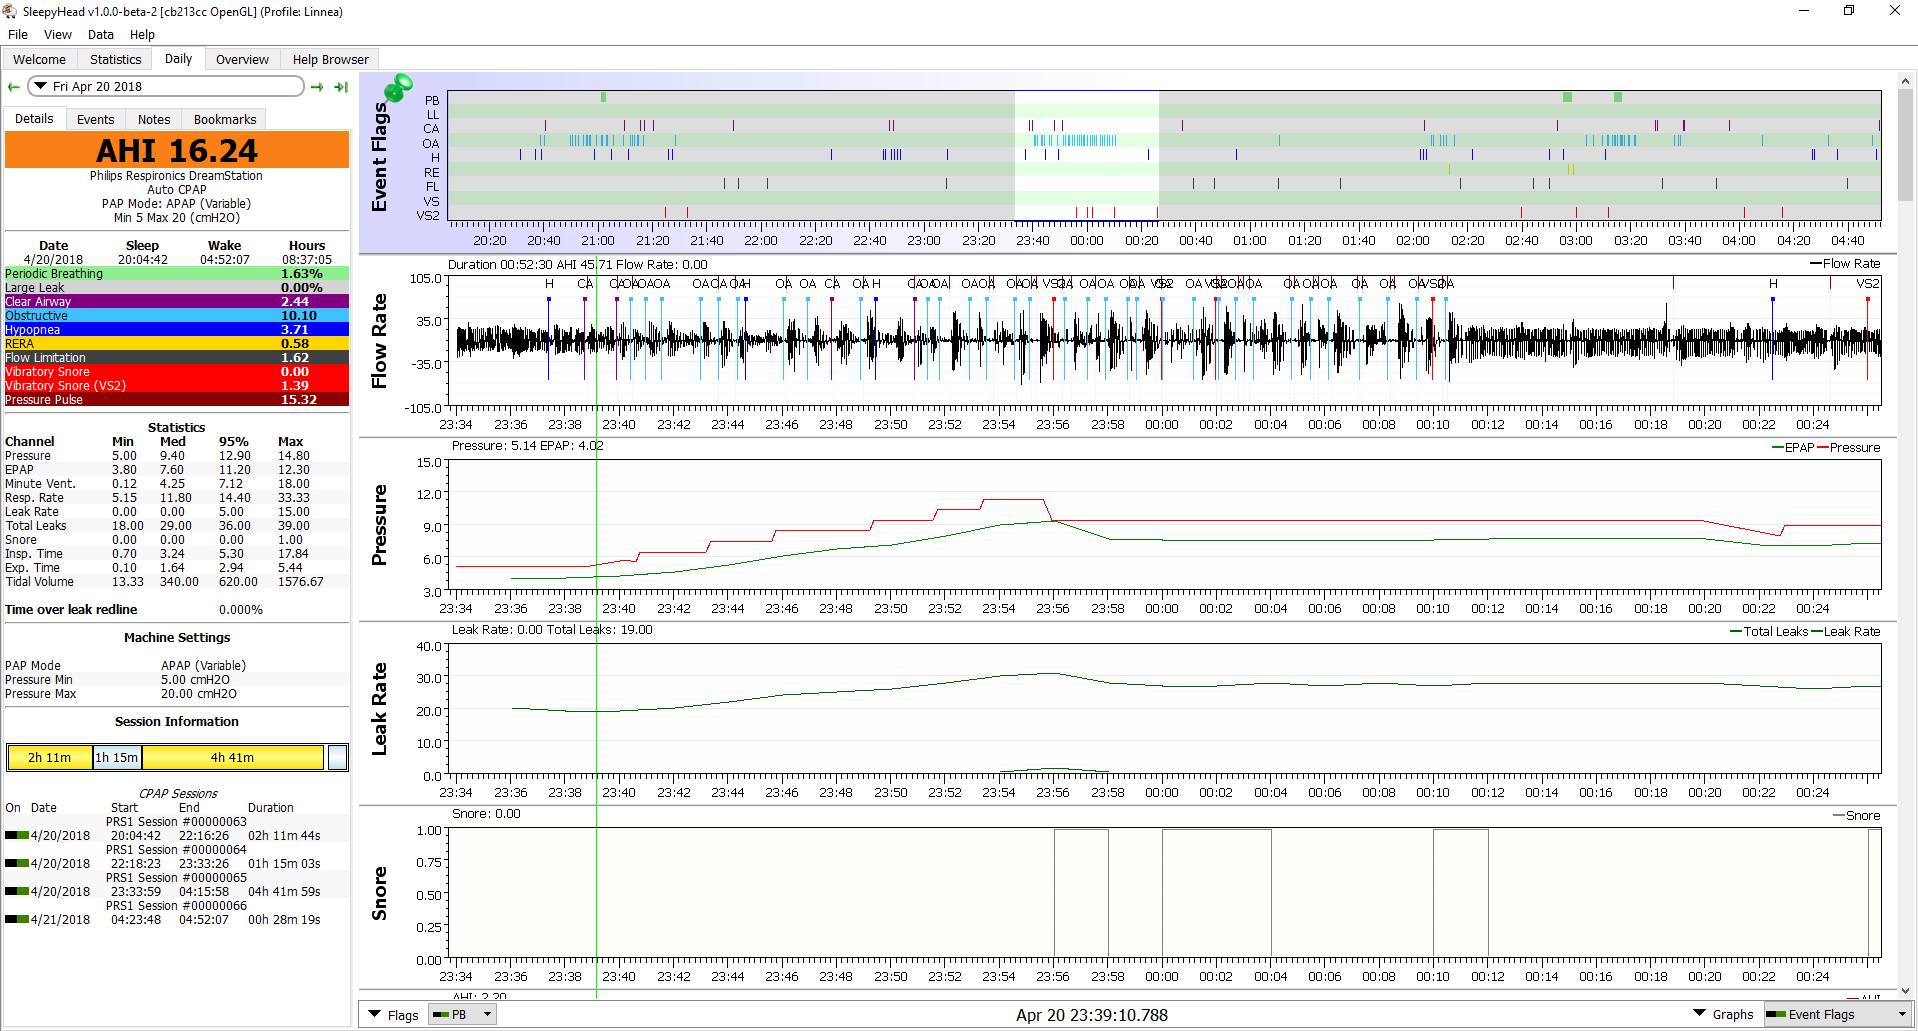Click the Hypopnea blue row
1918x1031 pixels.
tap(177, 329)
